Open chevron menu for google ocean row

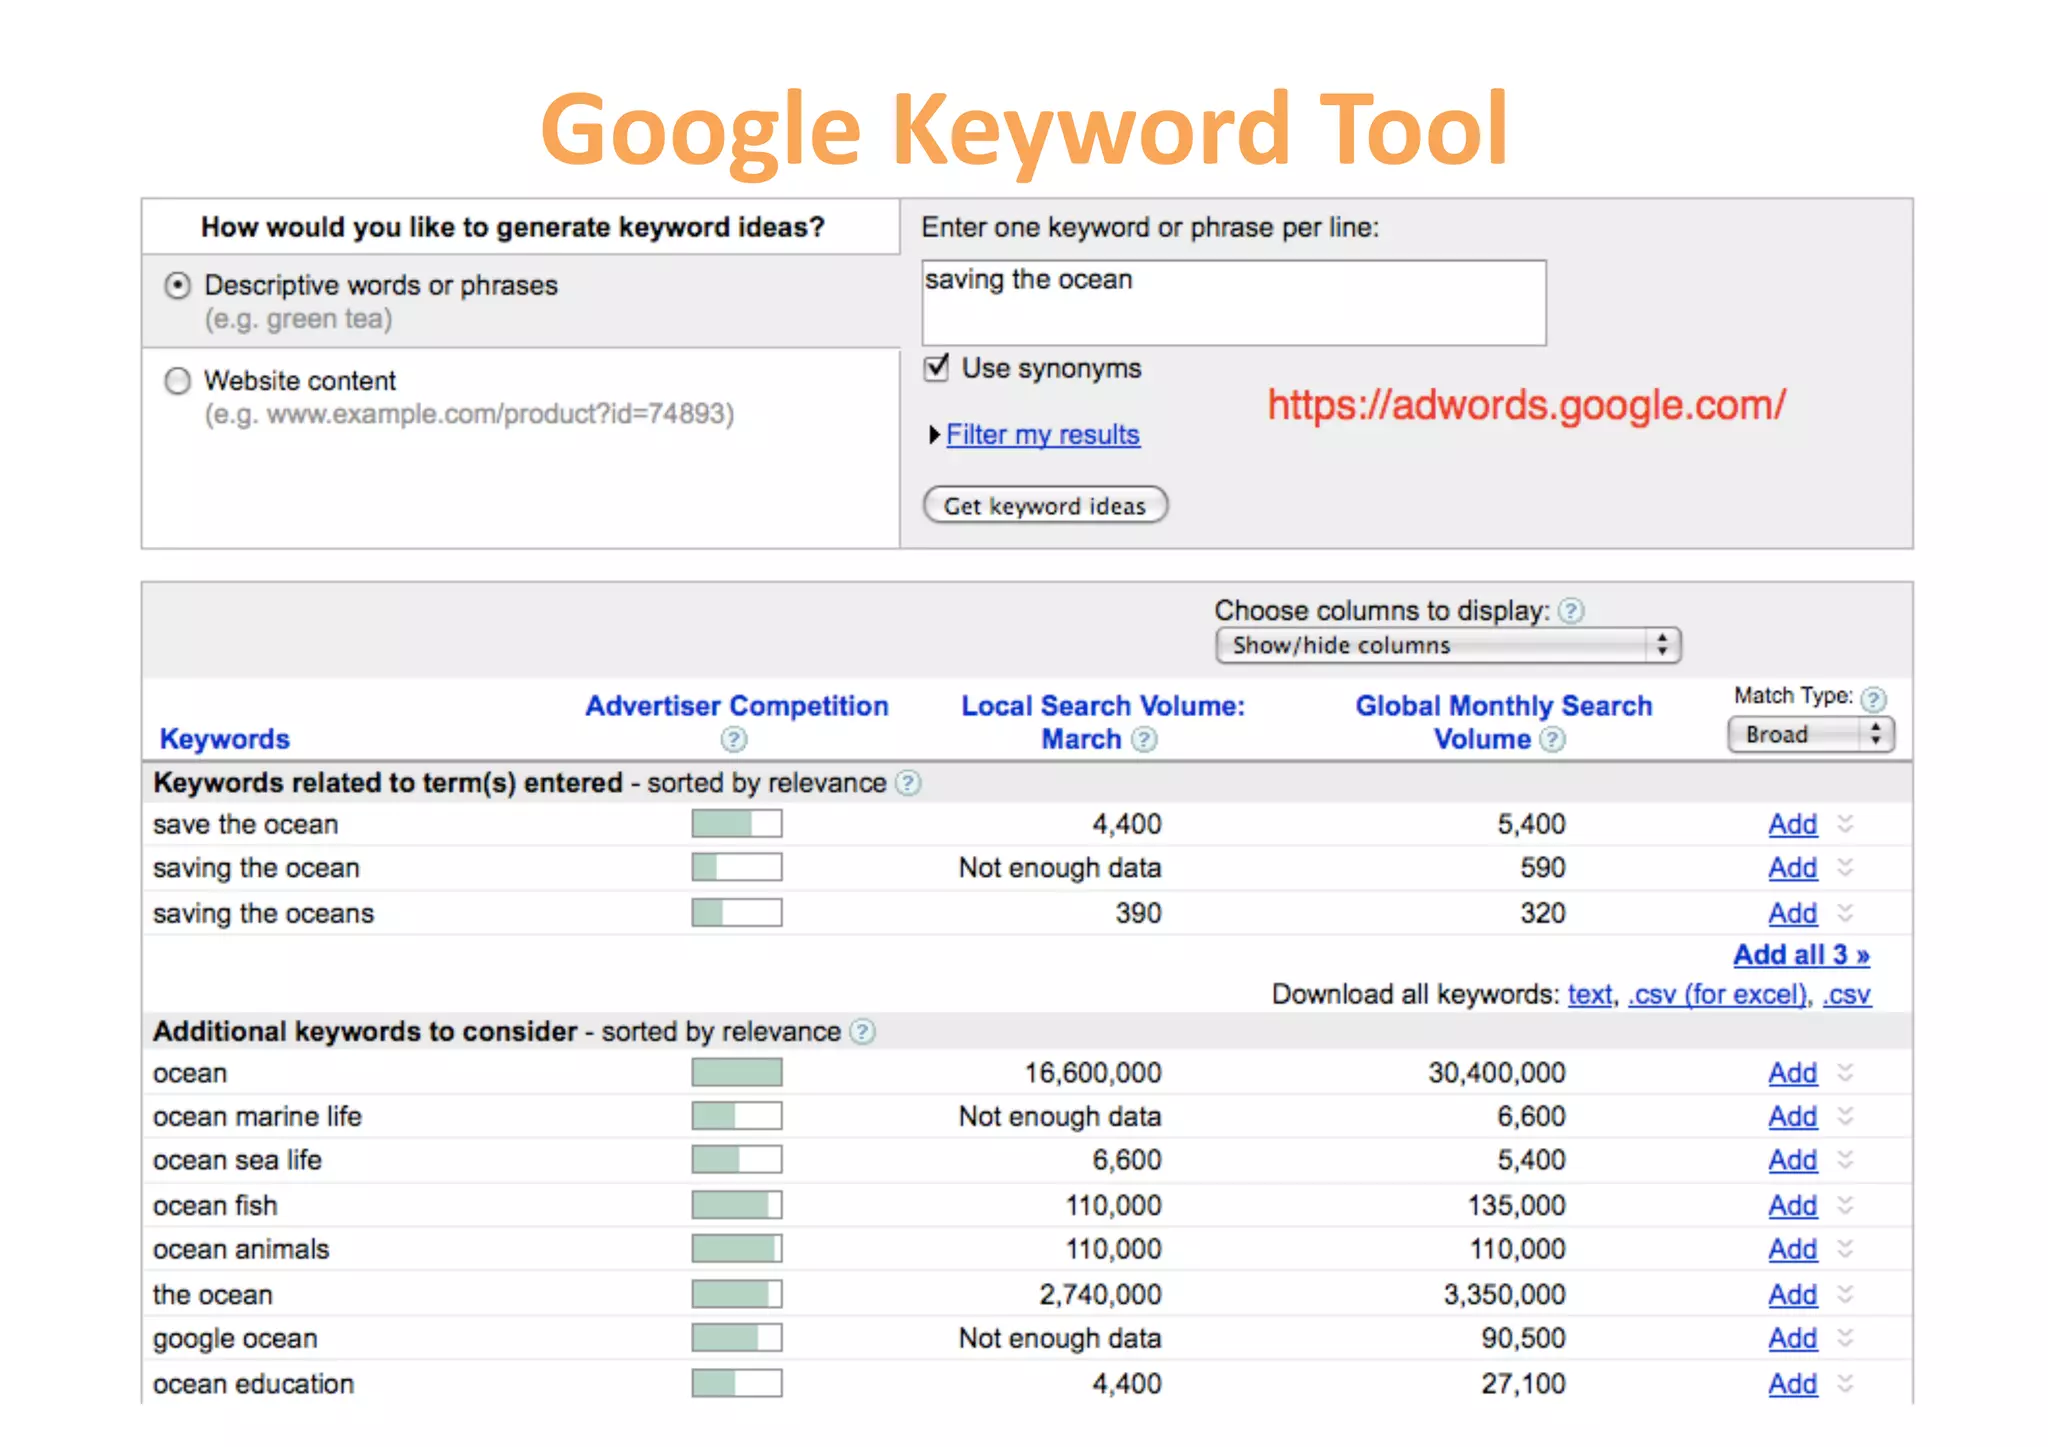pos(1845,1337)
